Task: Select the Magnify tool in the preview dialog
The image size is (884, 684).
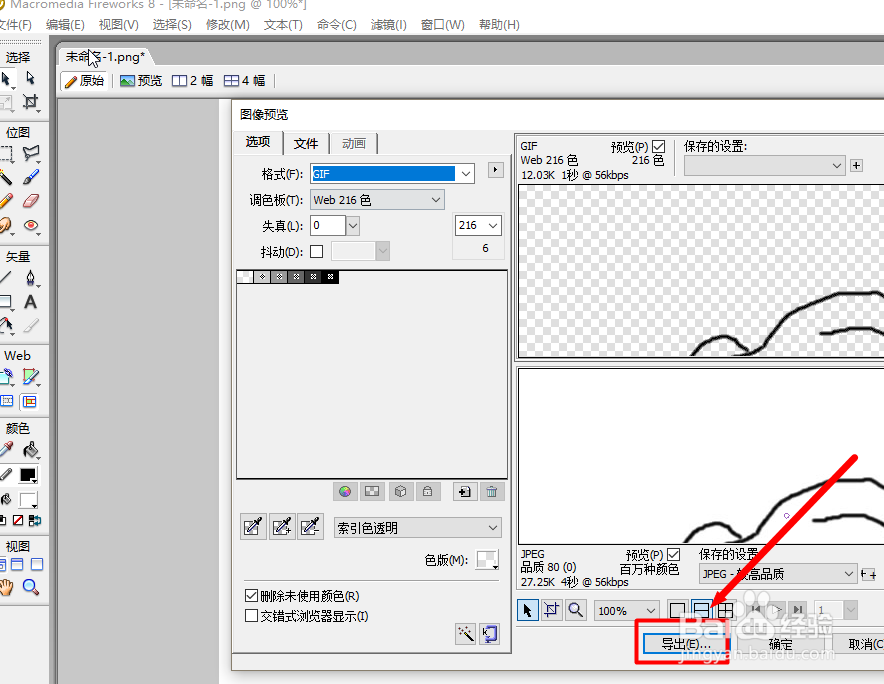Action: point(575,610)
